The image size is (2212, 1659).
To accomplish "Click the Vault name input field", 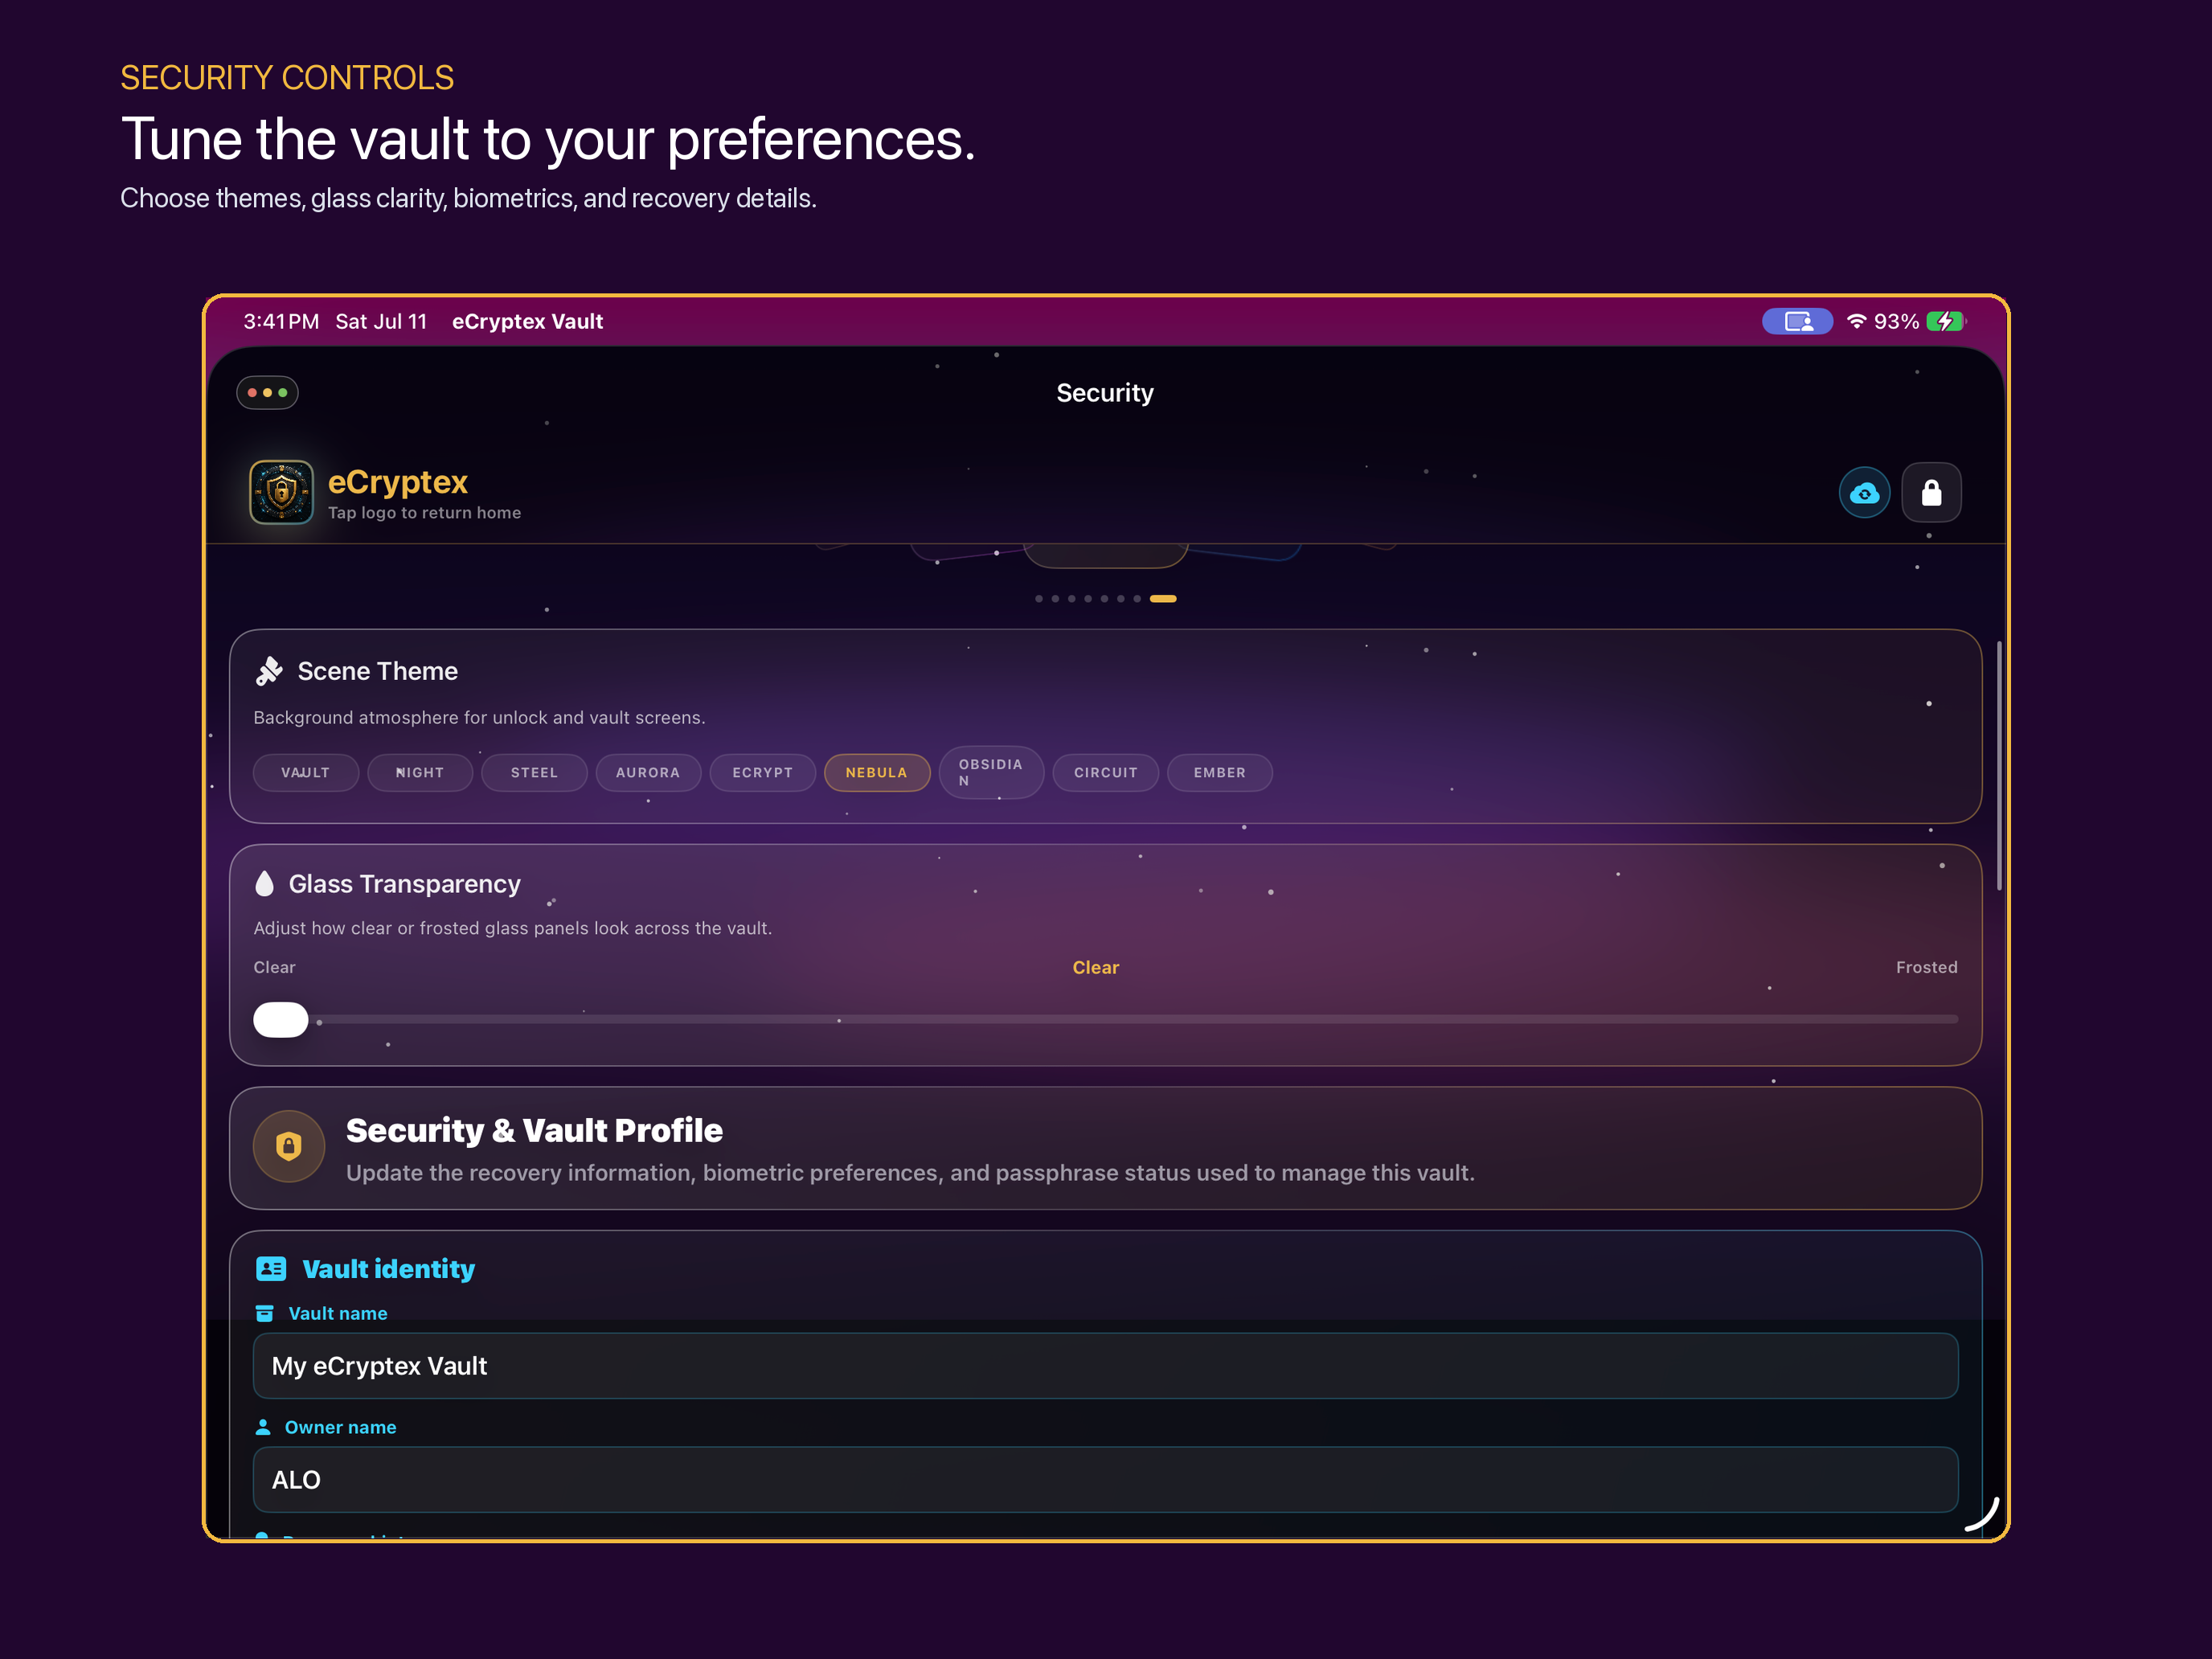I will (1106, 1366).
